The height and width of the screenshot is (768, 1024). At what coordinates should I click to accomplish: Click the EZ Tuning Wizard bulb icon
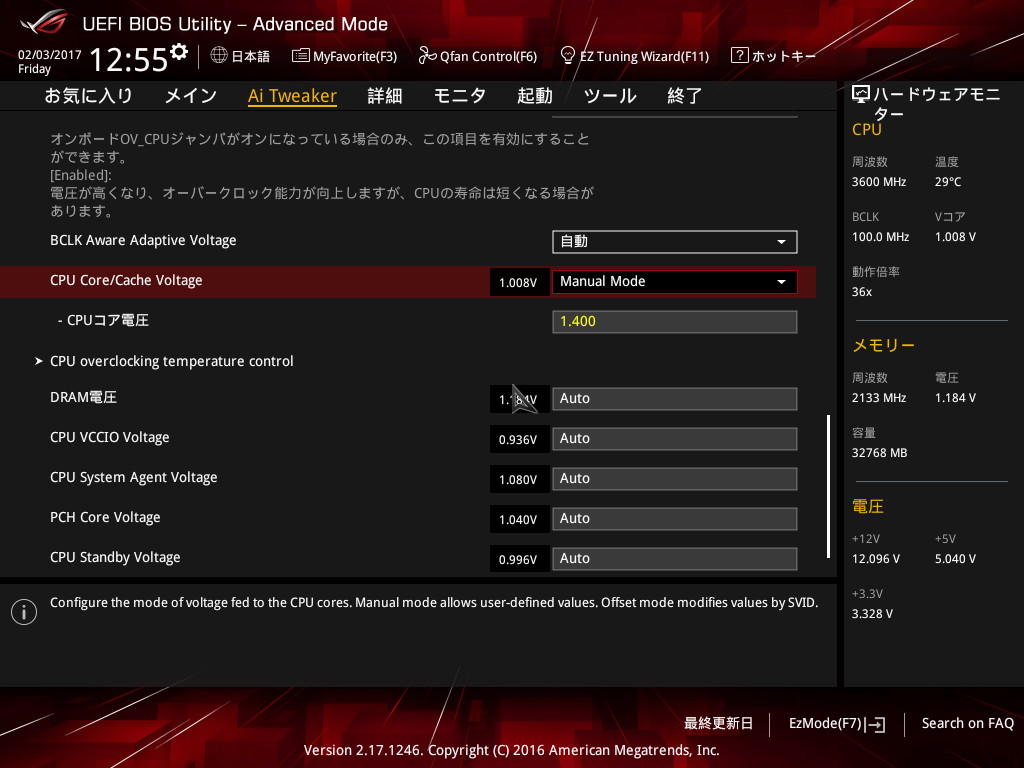[568, 55]
